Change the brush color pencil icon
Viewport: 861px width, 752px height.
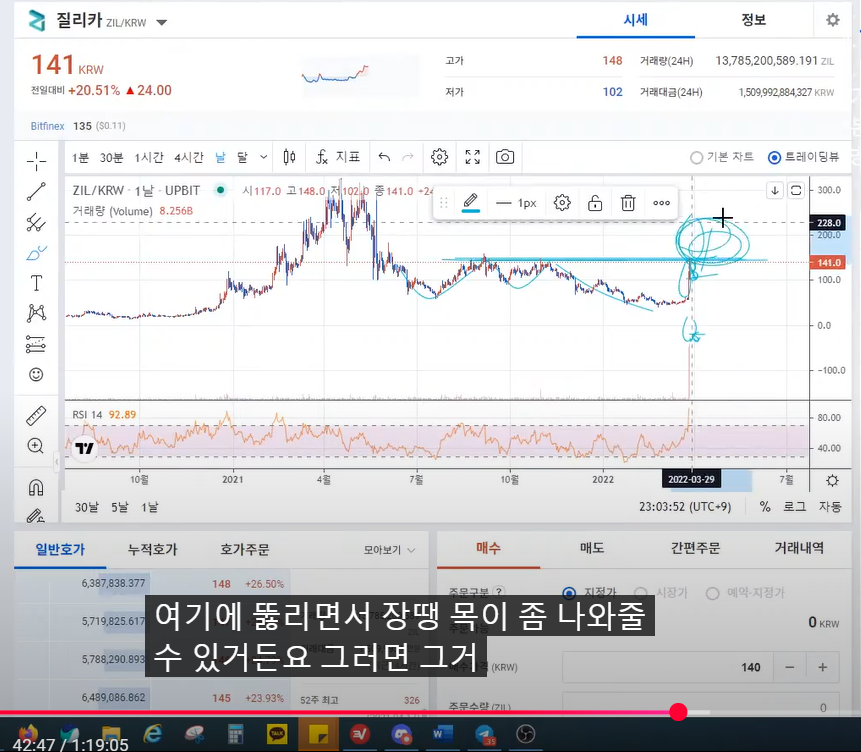[x=471, y=203]
